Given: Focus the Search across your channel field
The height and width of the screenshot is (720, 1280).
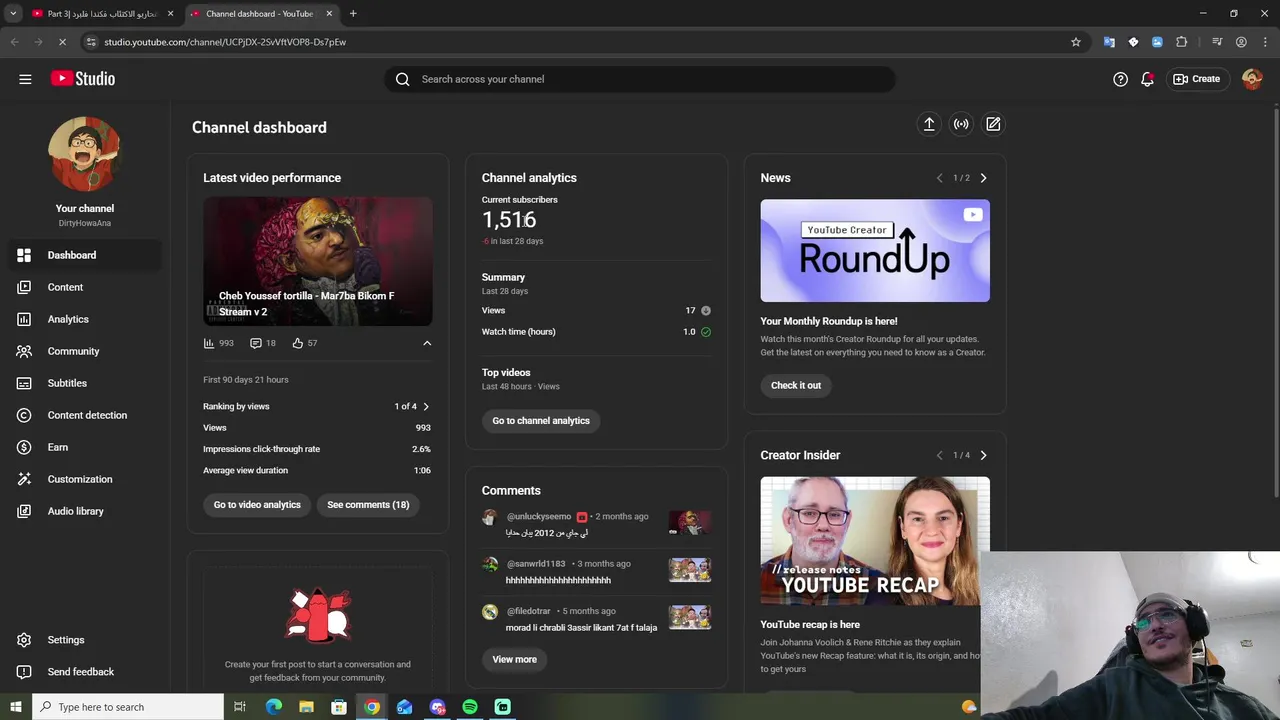Looking at the screenshot, I should coord(640,79).
